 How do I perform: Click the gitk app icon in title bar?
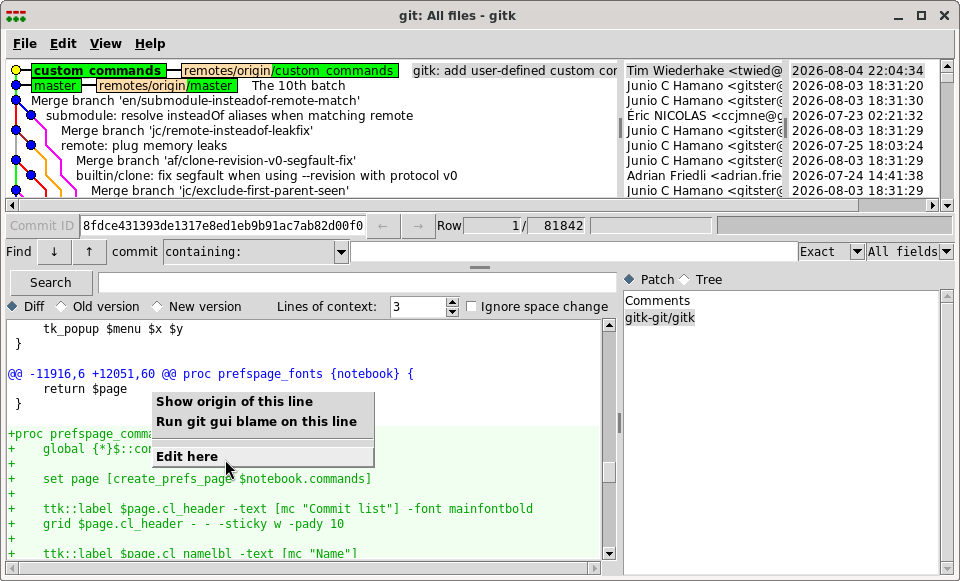point(16,16)
